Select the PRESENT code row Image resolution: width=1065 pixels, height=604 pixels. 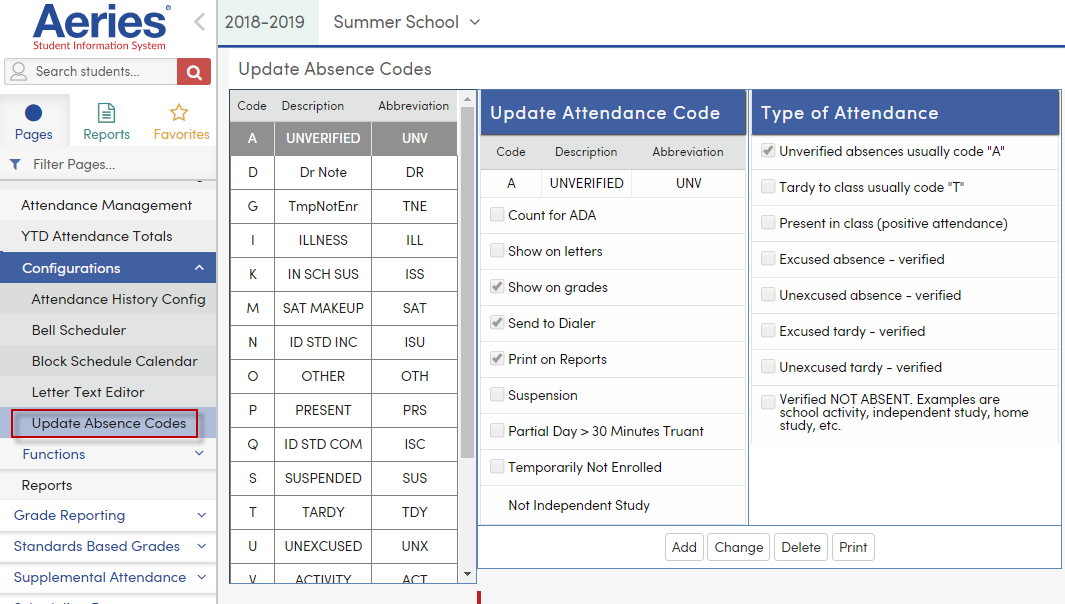coord(344,410)
